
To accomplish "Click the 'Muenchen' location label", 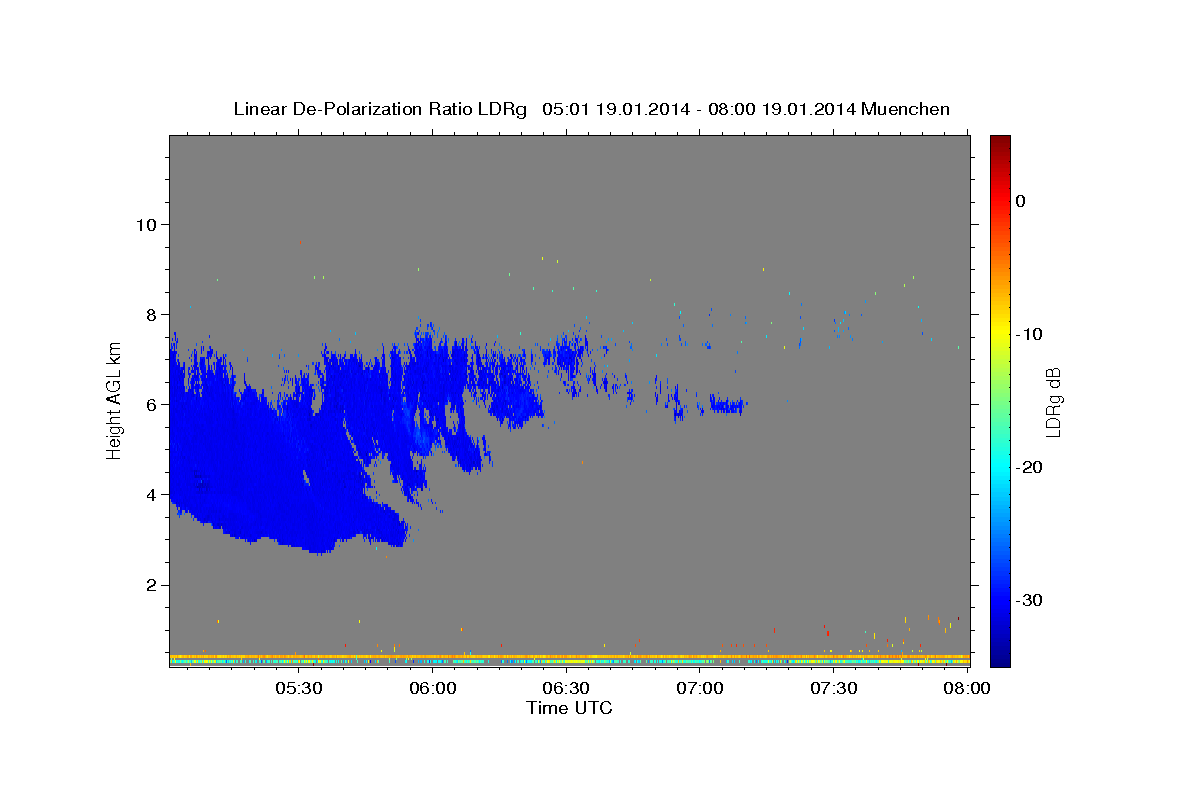I will point(906,109).
